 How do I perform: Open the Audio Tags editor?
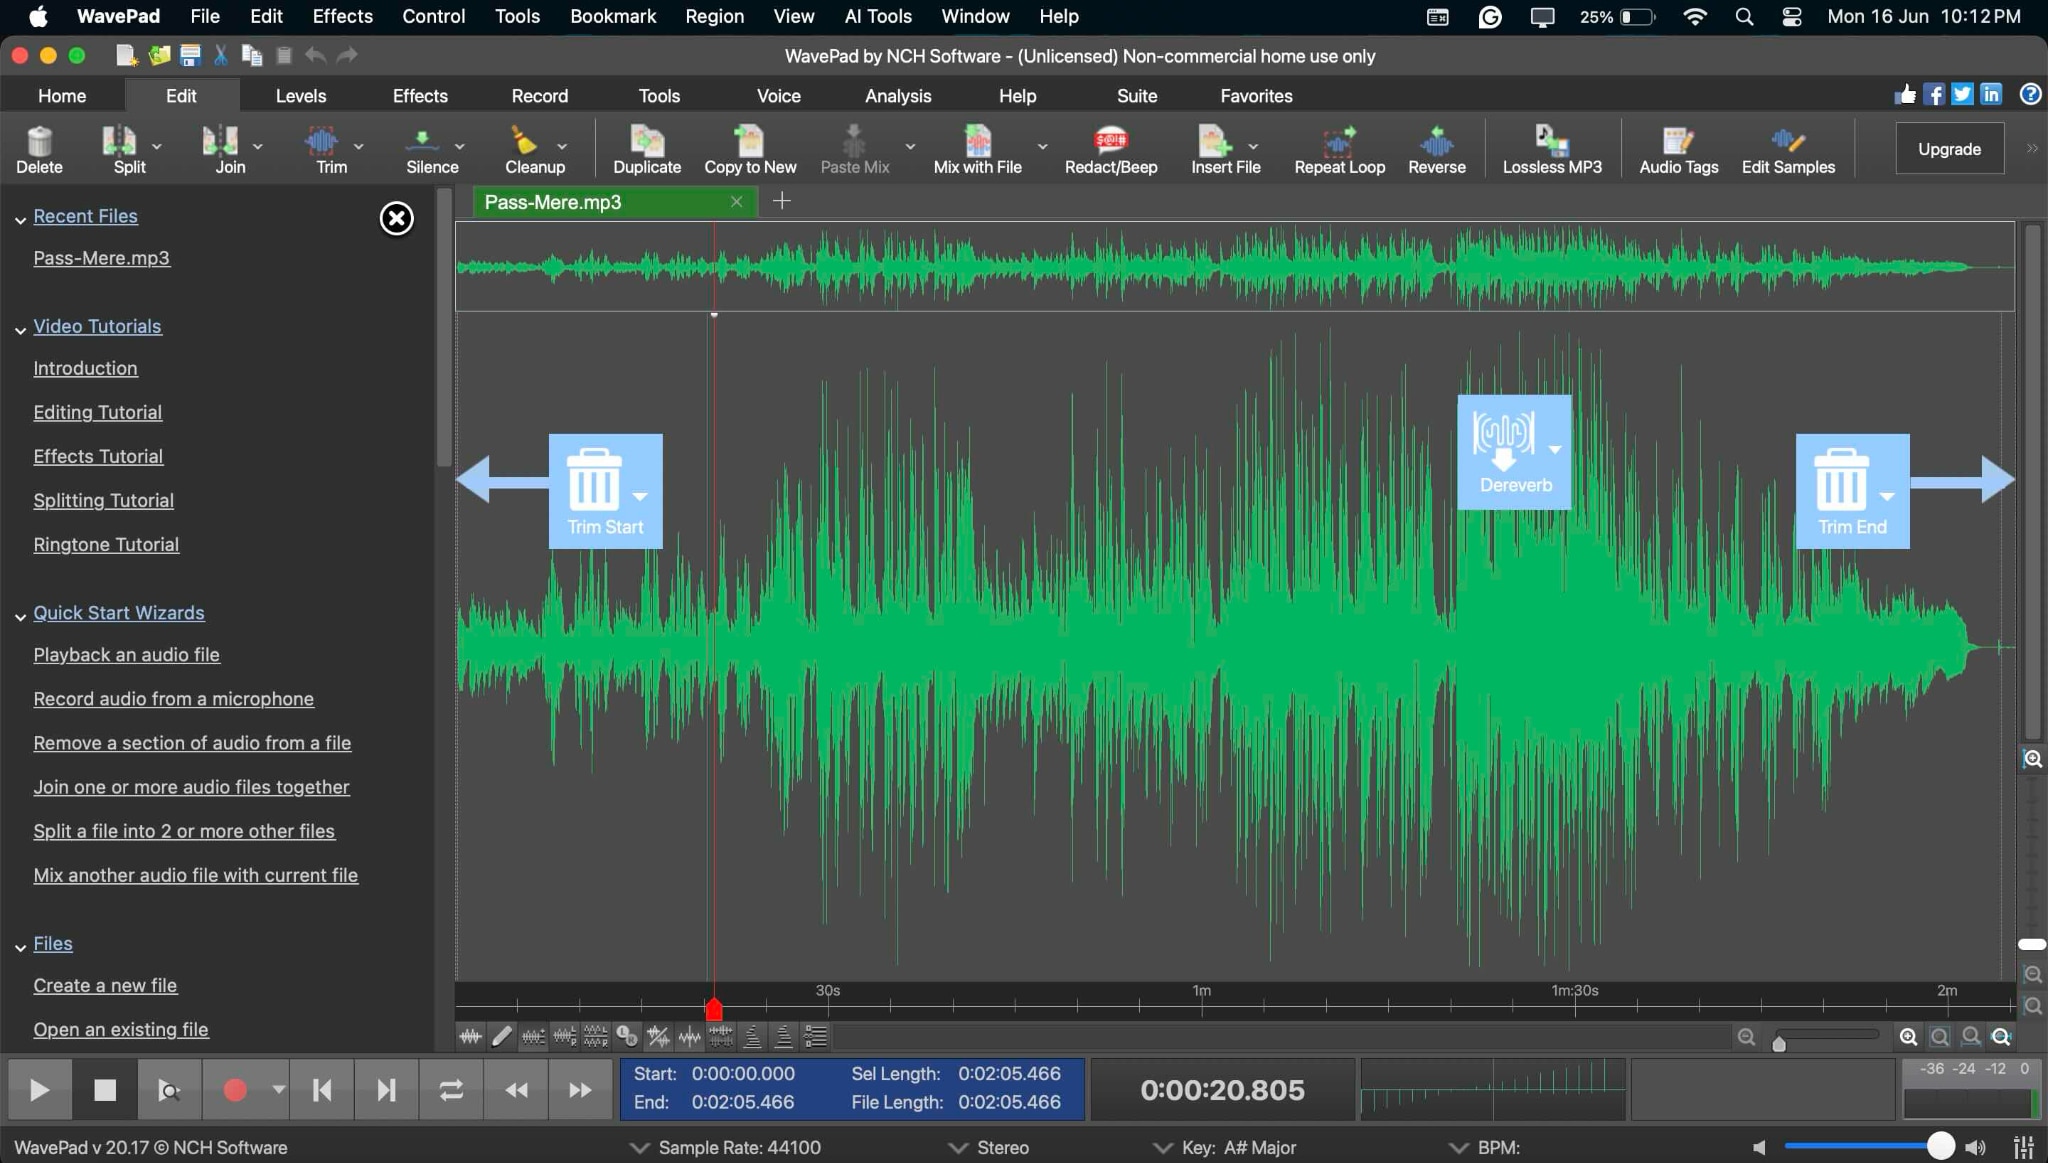point(1678,149)
